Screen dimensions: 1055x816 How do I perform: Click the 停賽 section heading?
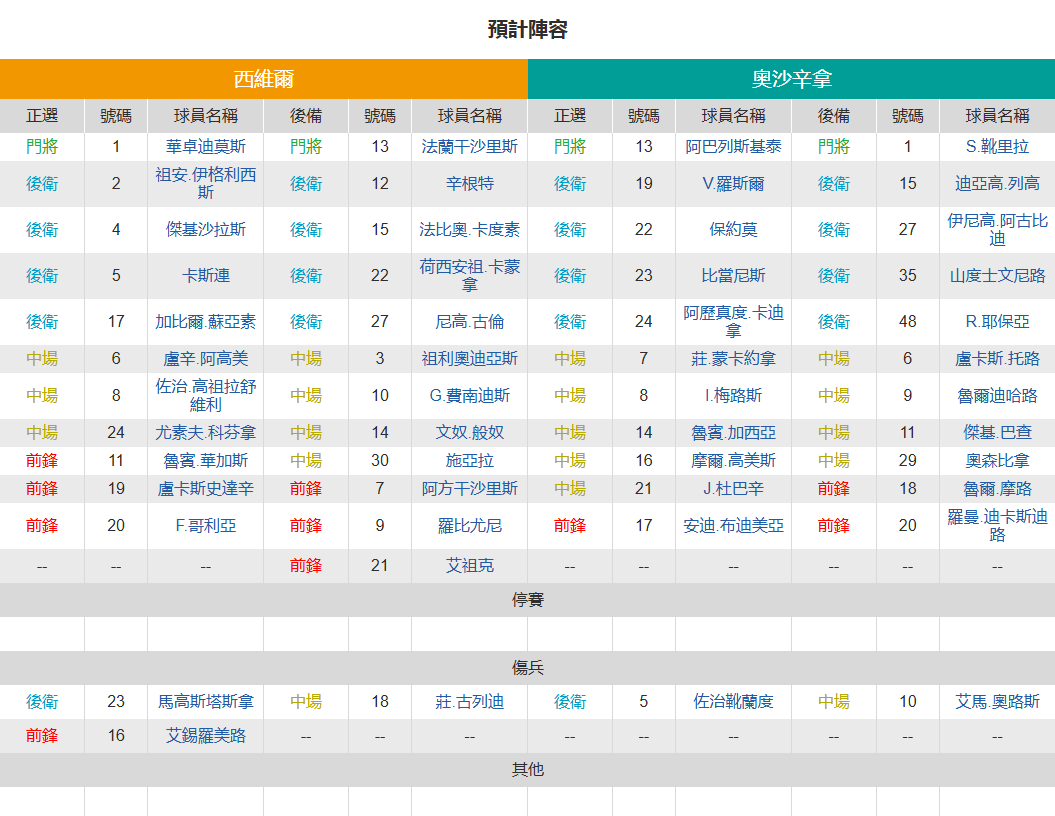point(528,599)
